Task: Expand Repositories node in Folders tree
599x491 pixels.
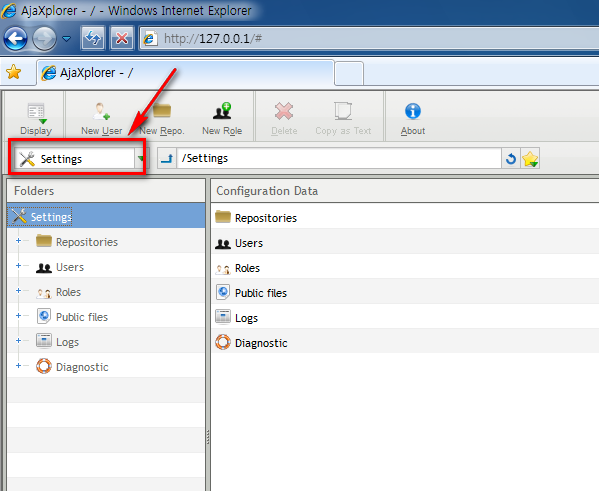Action: (x=18, y=241)
